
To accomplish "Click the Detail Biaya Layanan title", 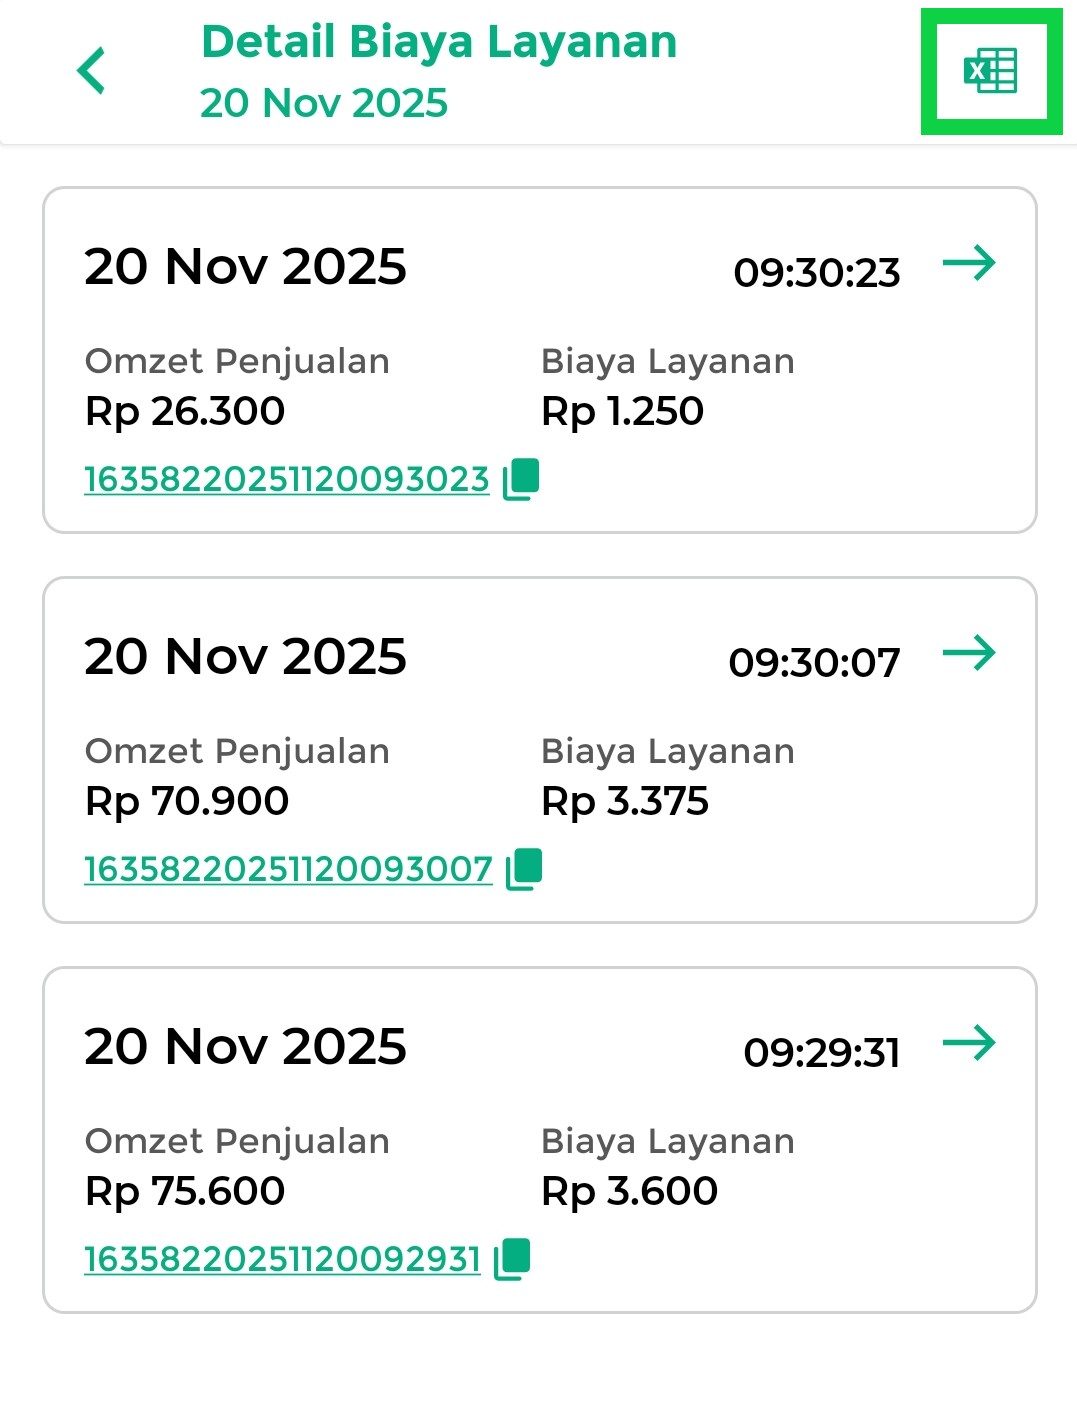I will 439,42.
